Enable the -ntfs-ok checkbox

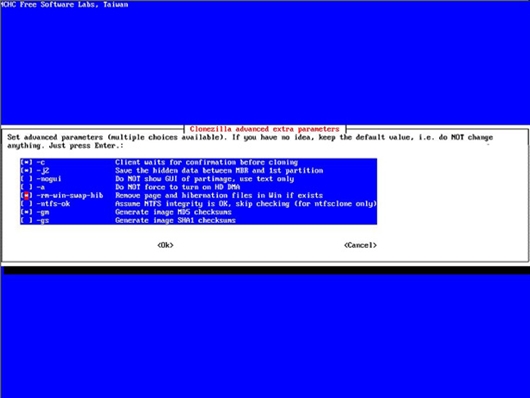(26, 204)
